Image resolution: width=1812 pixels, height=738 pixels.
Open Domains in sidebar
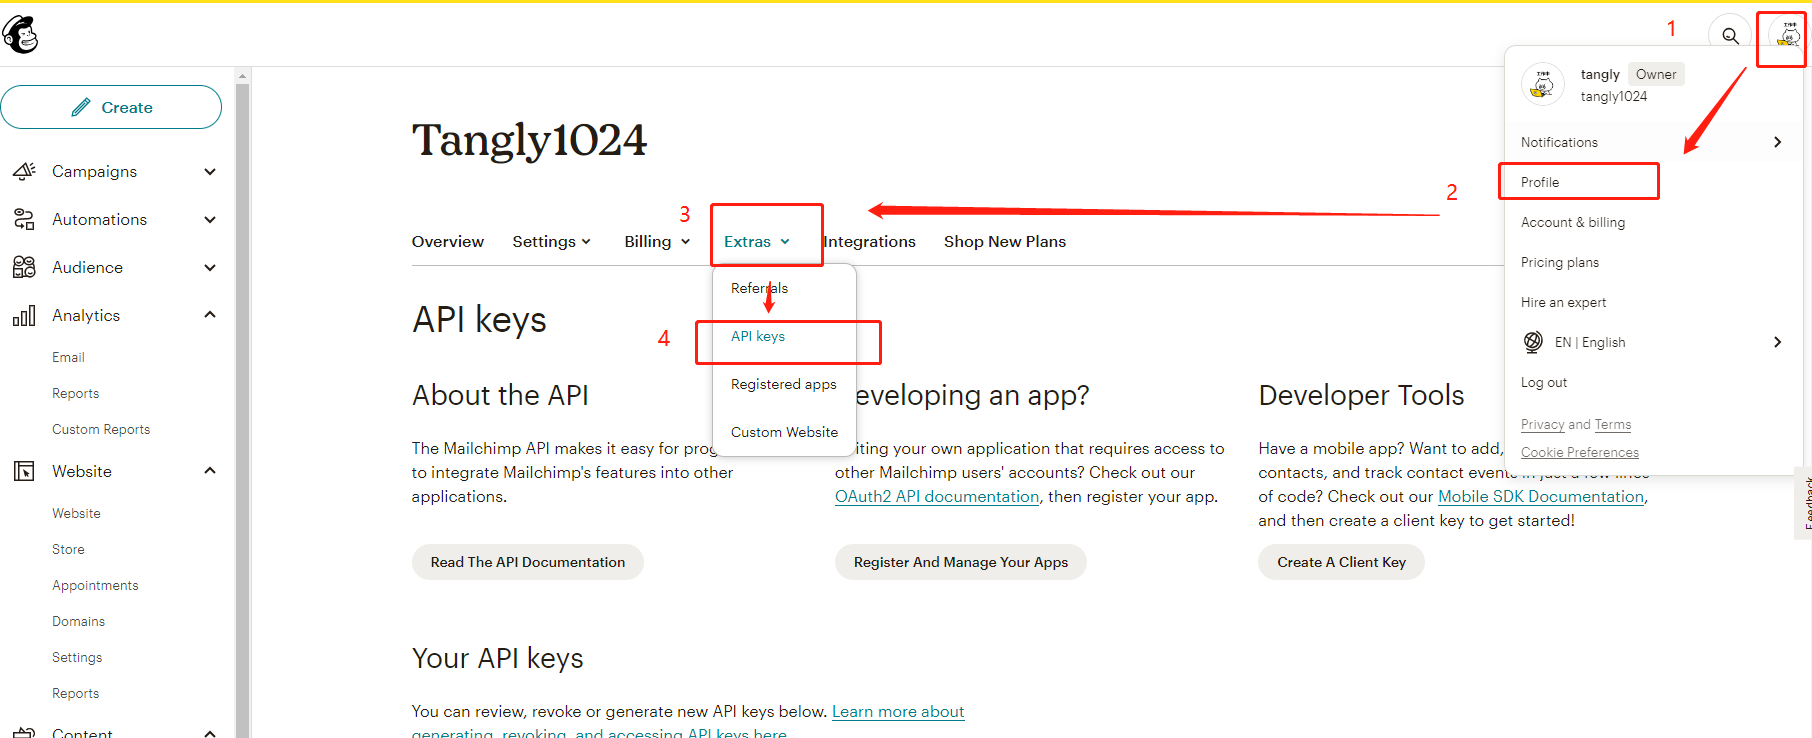pos(78,621)
